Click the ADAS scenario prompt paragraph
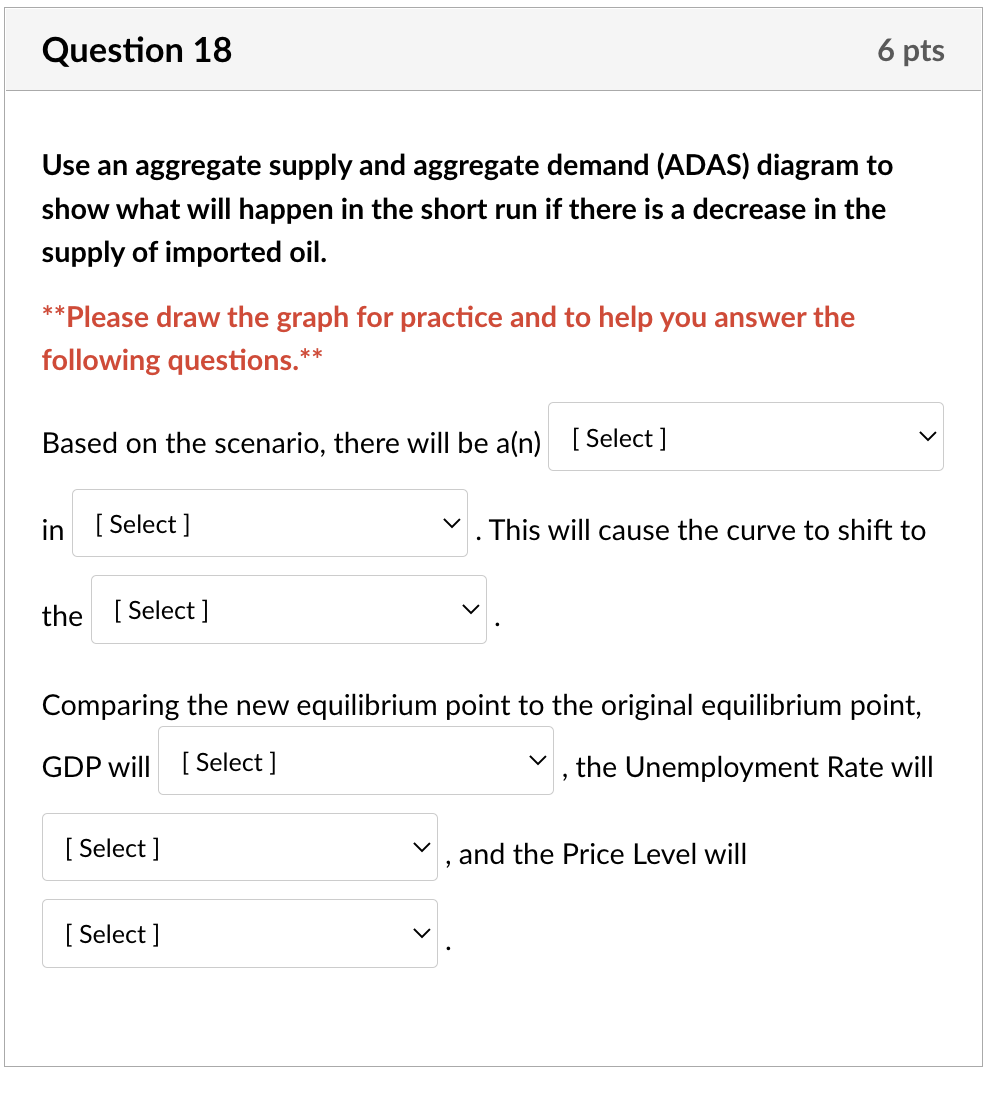 coord(466,208)
